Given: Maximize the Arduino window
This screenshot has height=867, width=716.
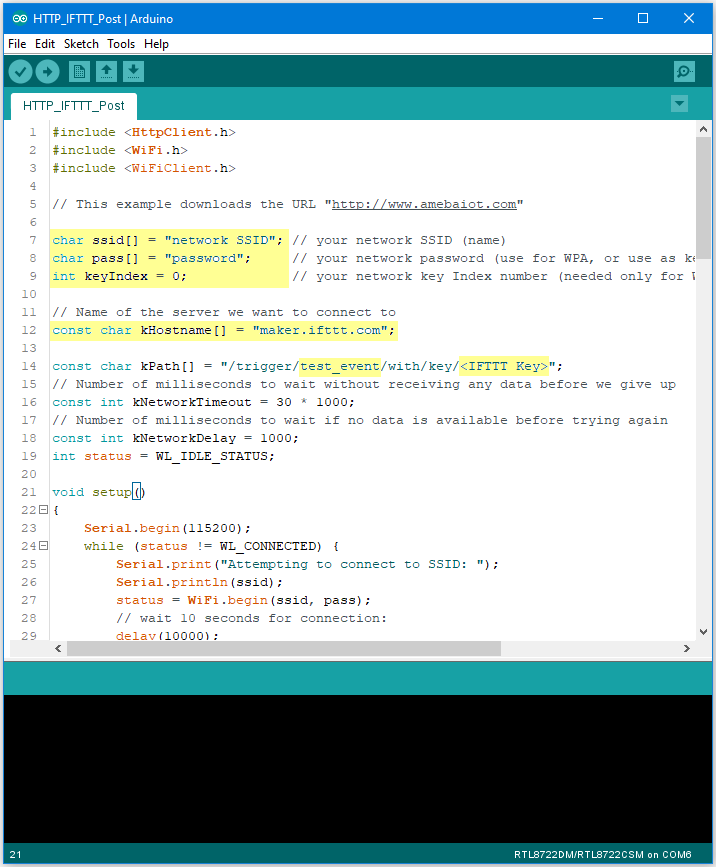Looking at the screenshot, I should coord(643,19).
